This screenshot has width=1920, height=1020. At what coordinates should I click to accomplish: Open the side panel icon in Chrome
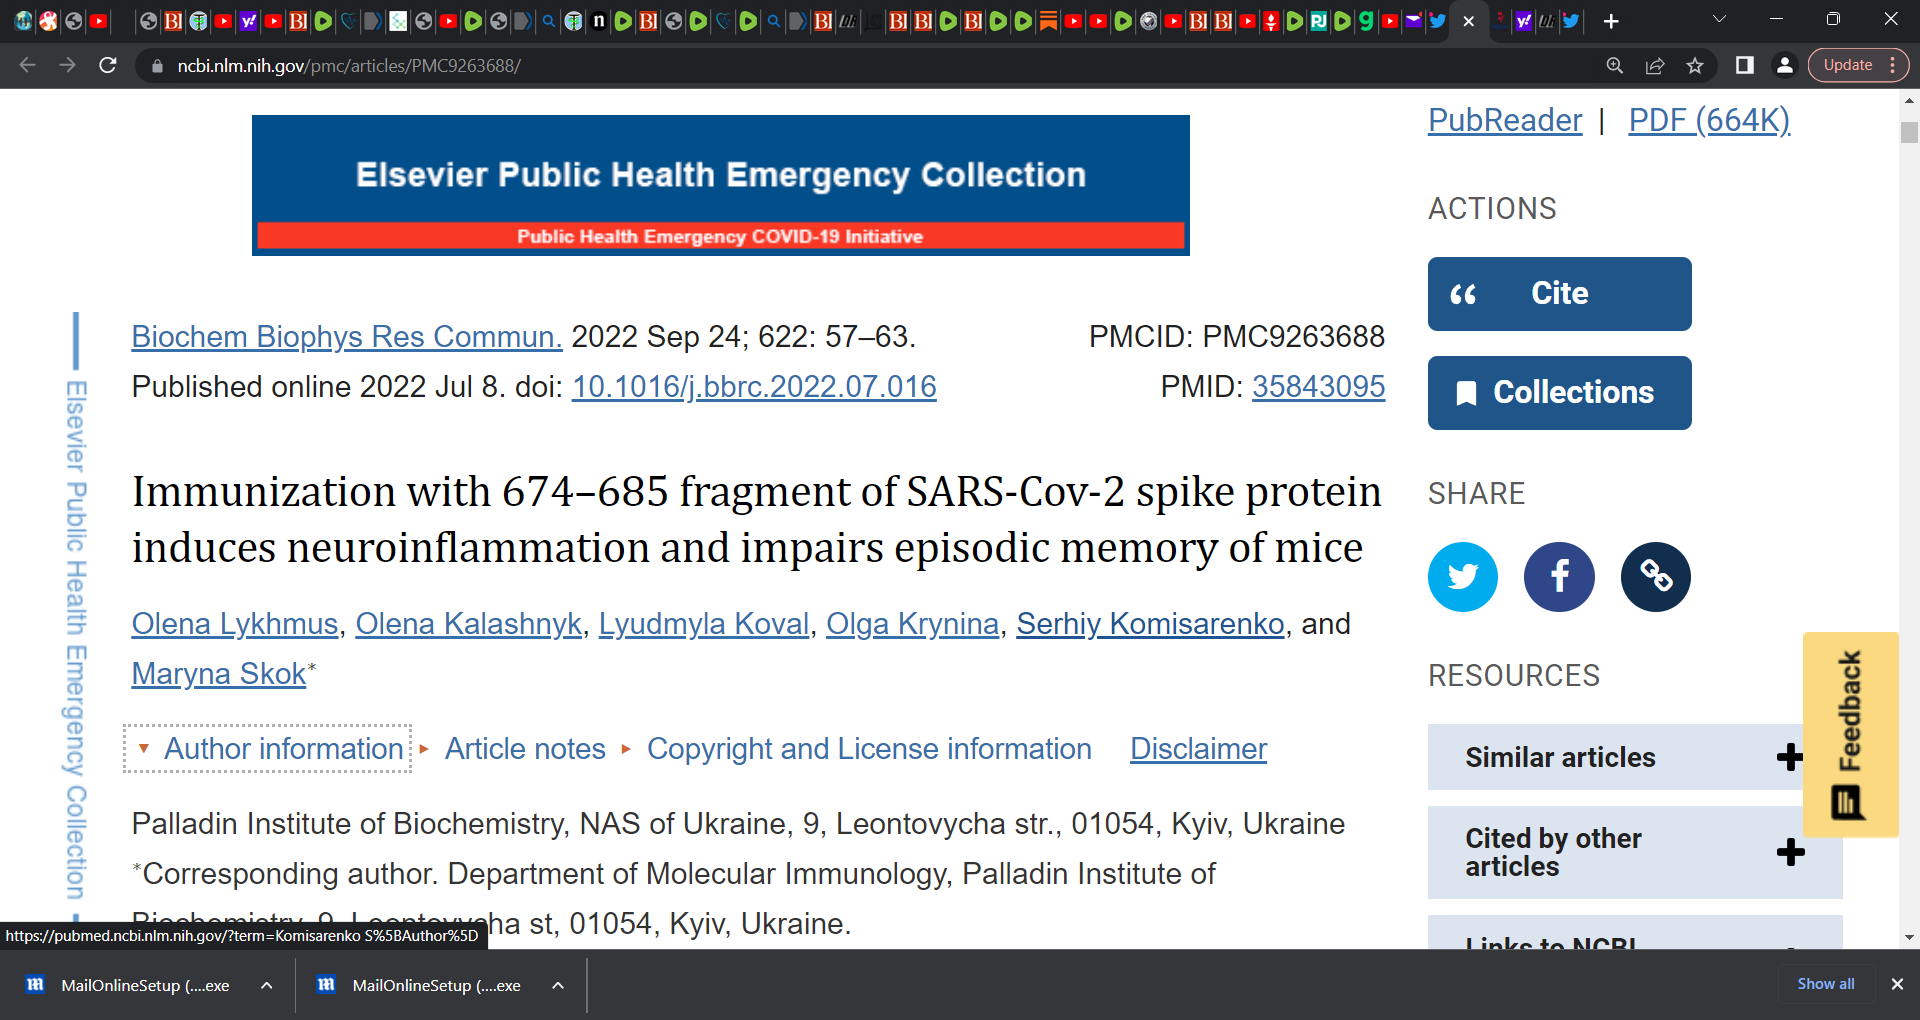click(1745, 65)
